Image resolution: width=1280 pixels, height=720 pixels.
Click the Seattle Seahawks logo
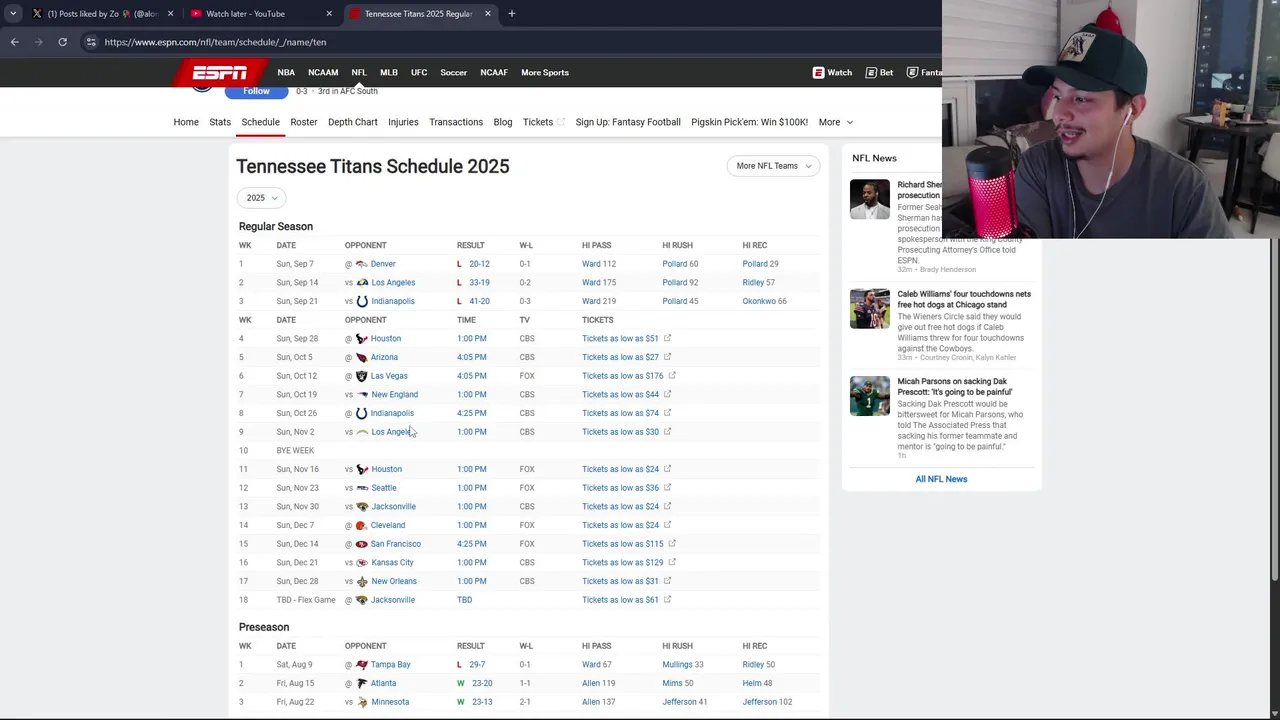click(362, 488)
